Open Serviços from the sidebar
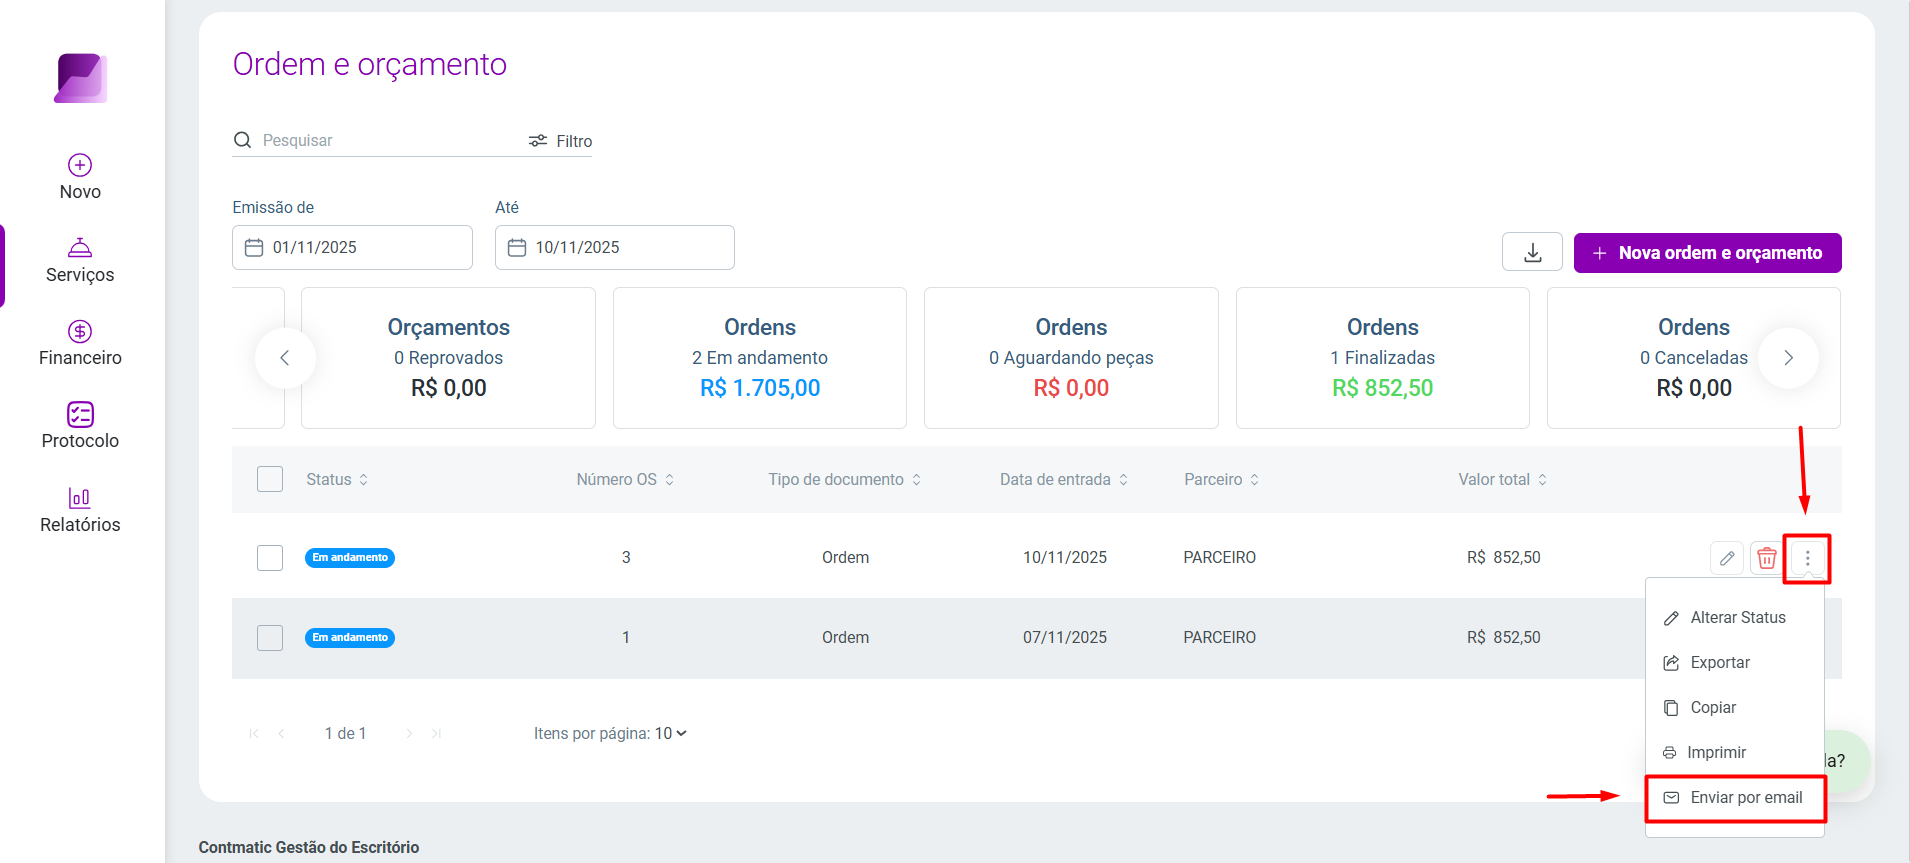 point(80,261)
